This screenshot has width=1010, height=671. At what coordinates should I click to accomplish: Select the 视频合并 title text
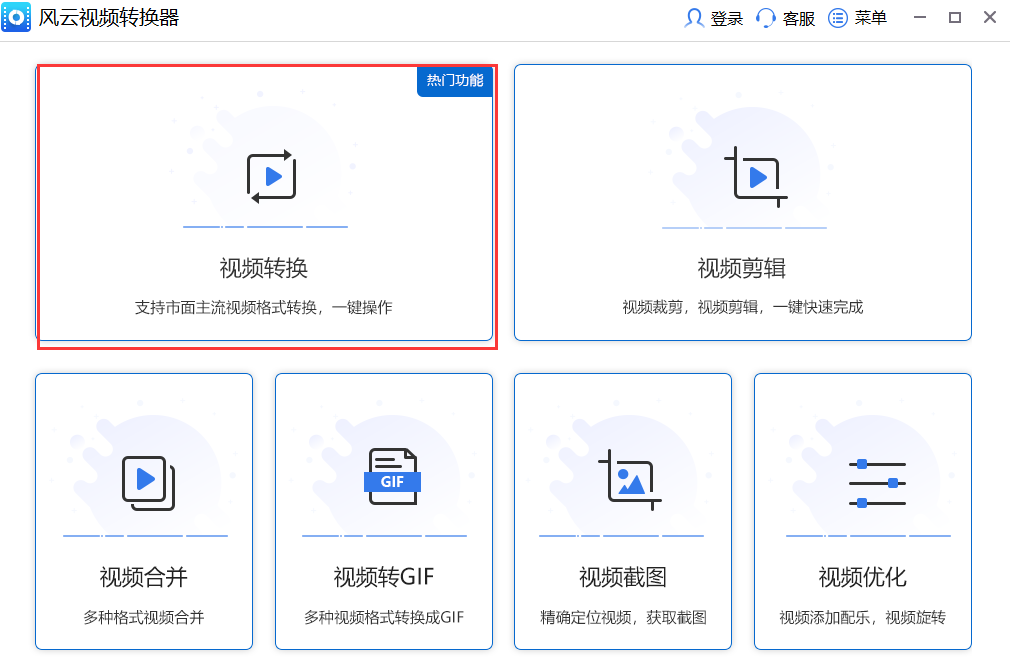[x=144, y=577]
